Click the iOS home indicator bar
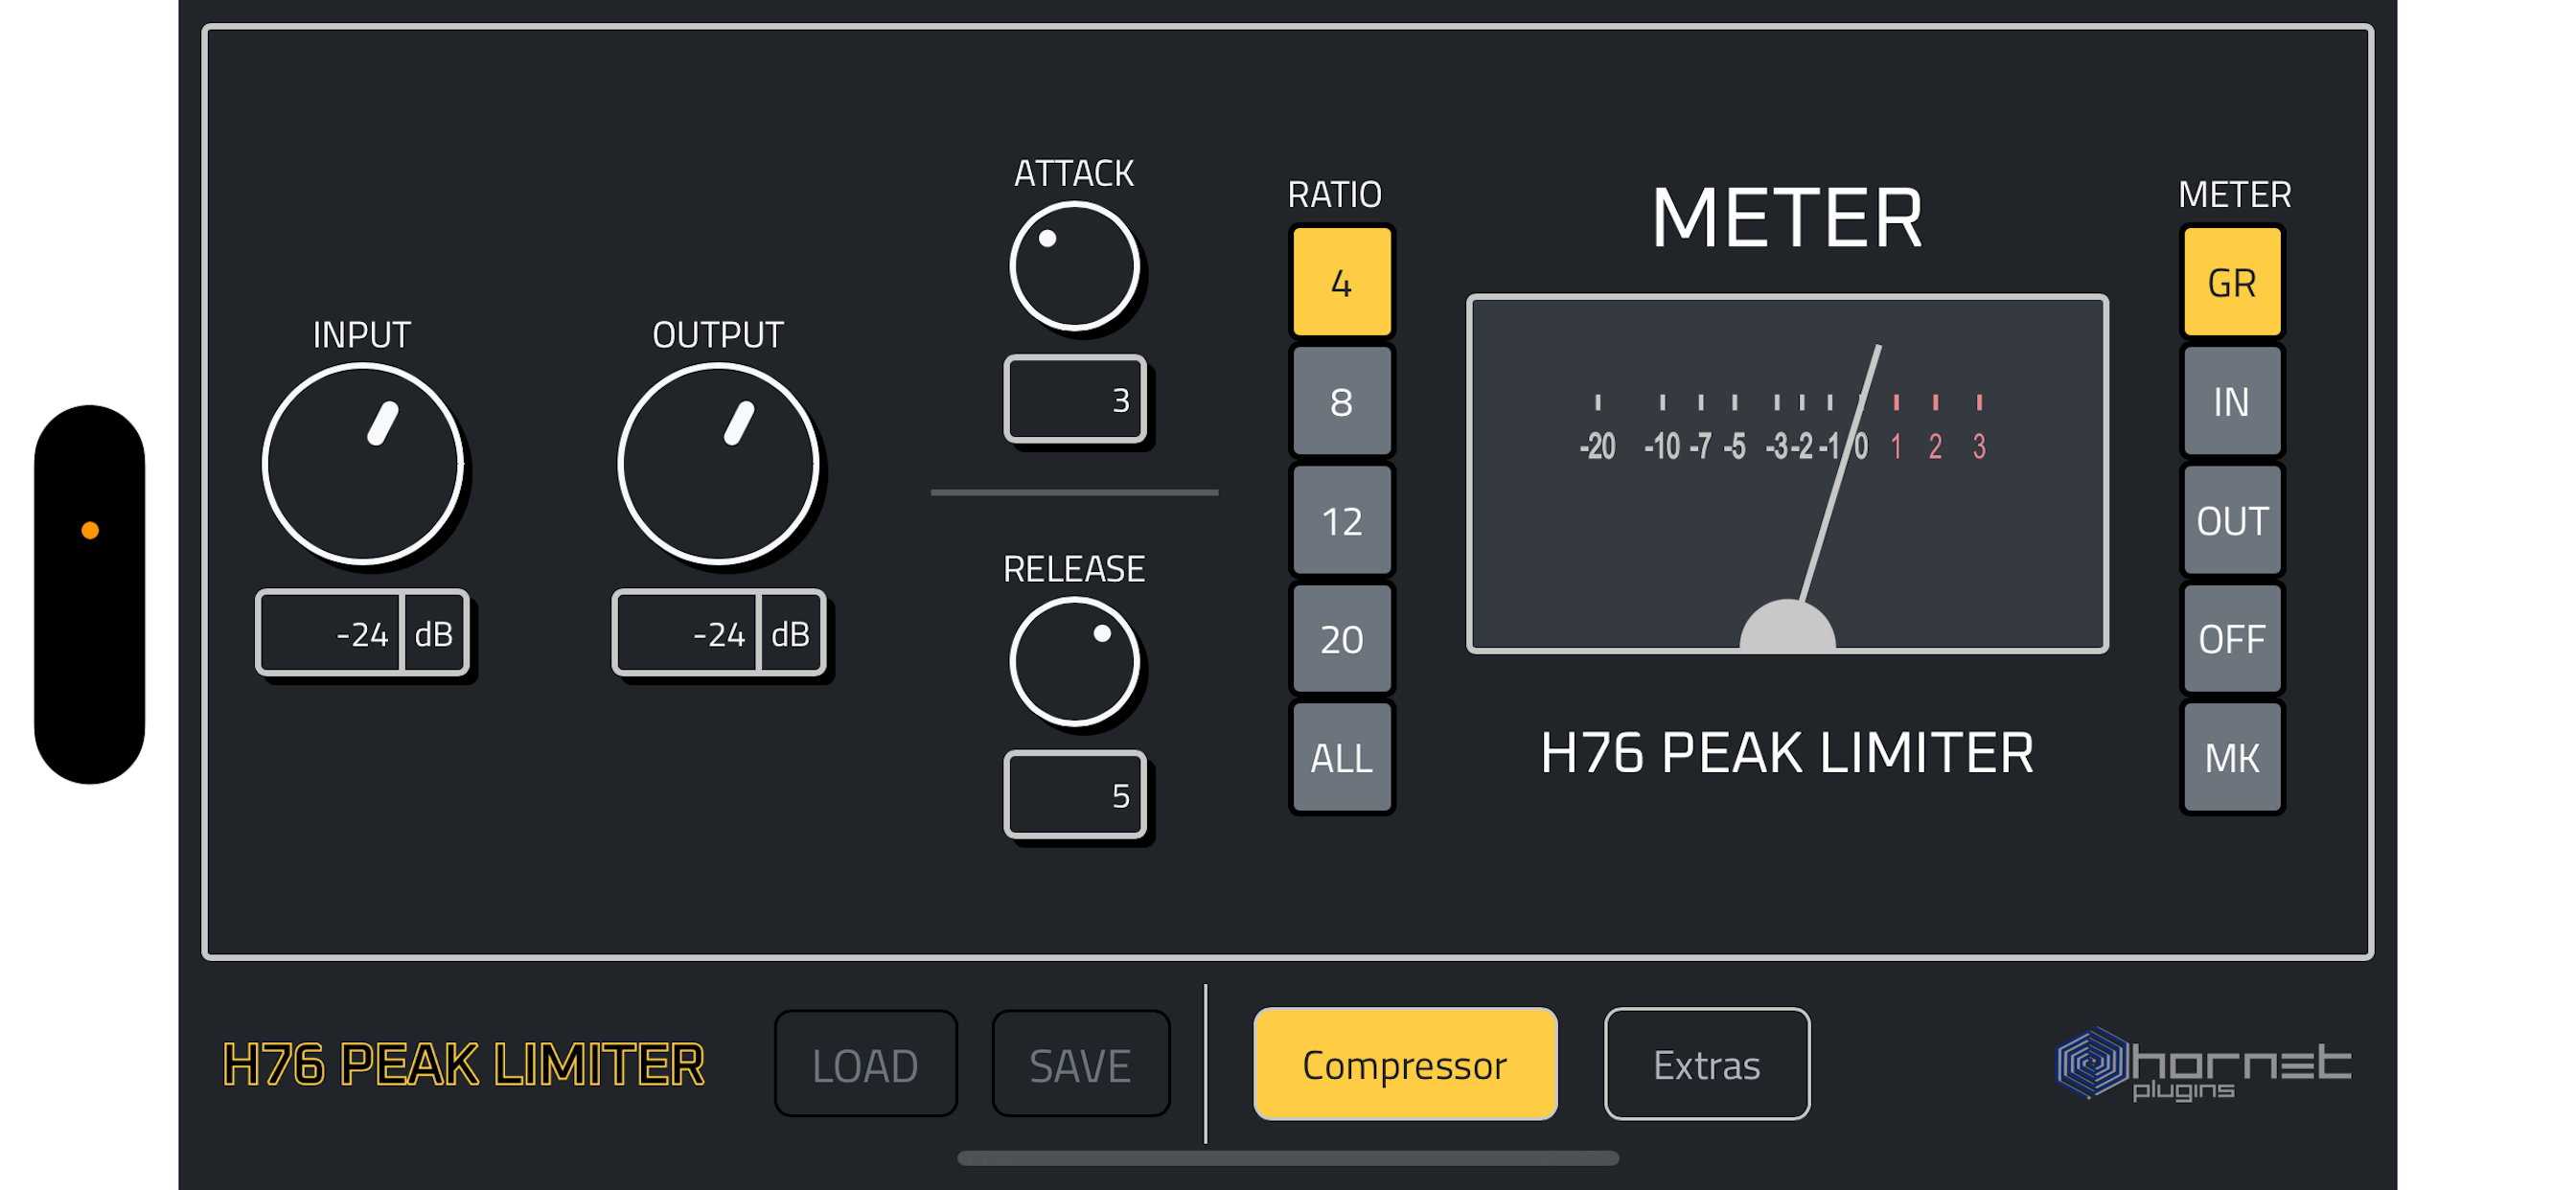Viewport: 2576px width, 1190px height. [x=1288, y=1158]
